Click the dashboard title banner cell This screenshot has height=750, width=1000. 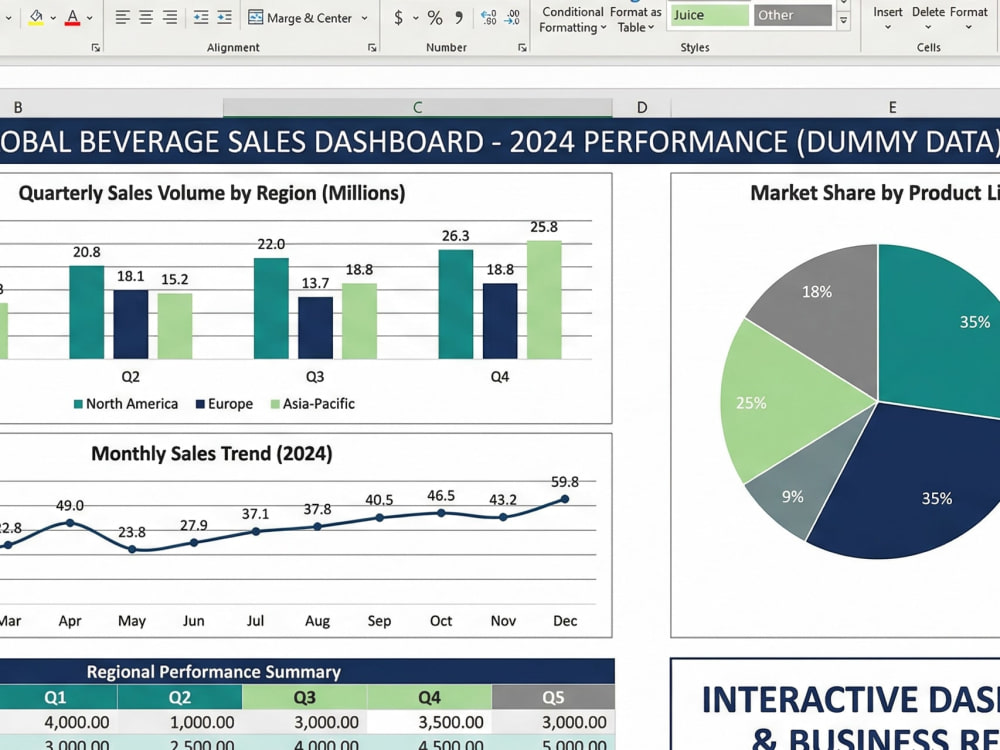click(x=500, y=141)
